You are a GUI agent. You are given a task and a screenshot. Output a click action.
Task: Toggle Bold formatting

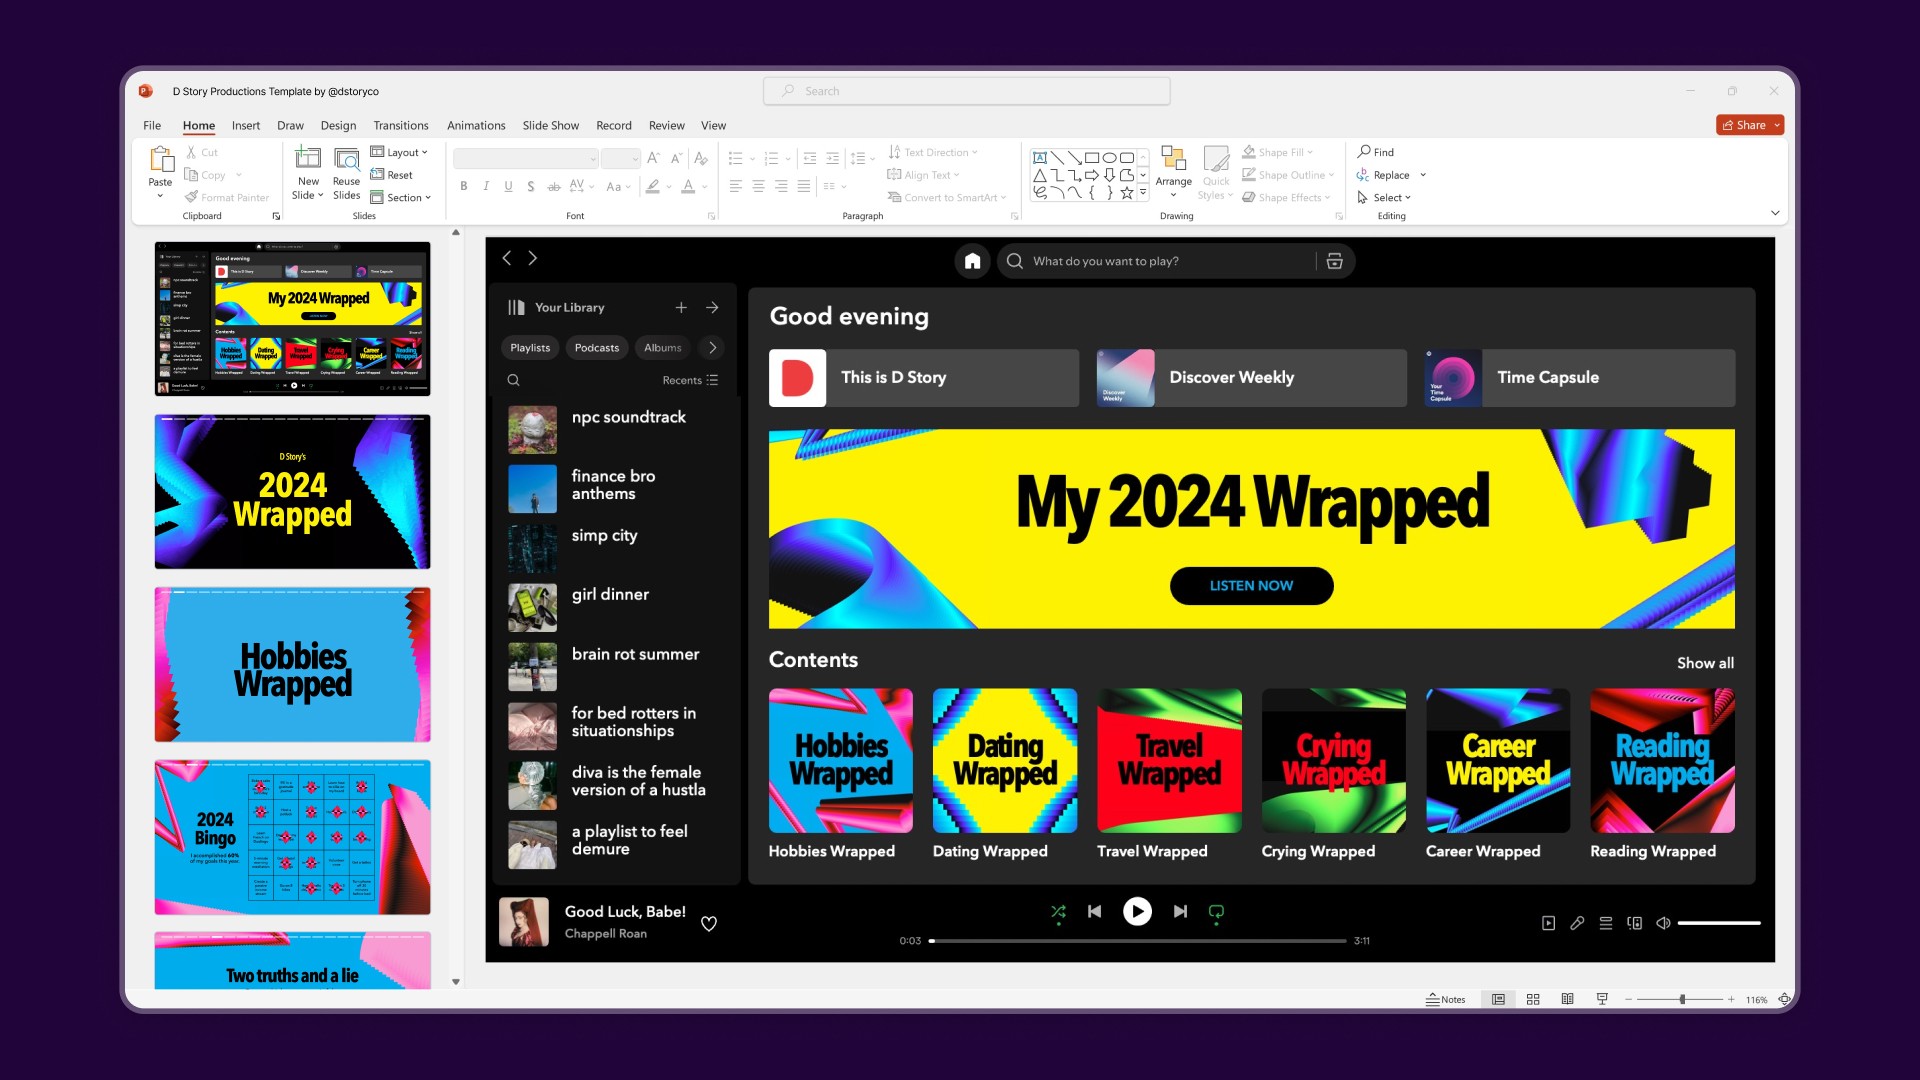[x=463, y=186]
